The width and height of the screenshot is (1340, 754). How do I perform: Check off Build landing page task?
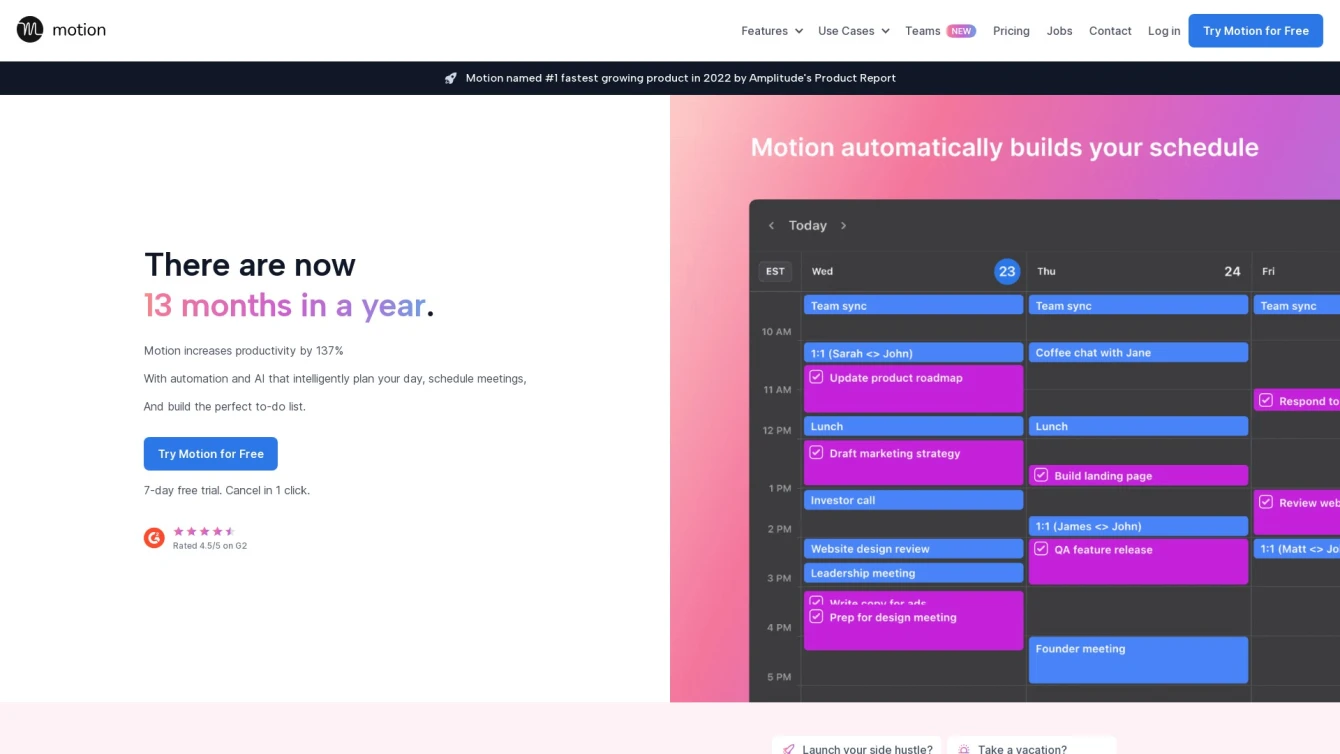coord(1041,475)
